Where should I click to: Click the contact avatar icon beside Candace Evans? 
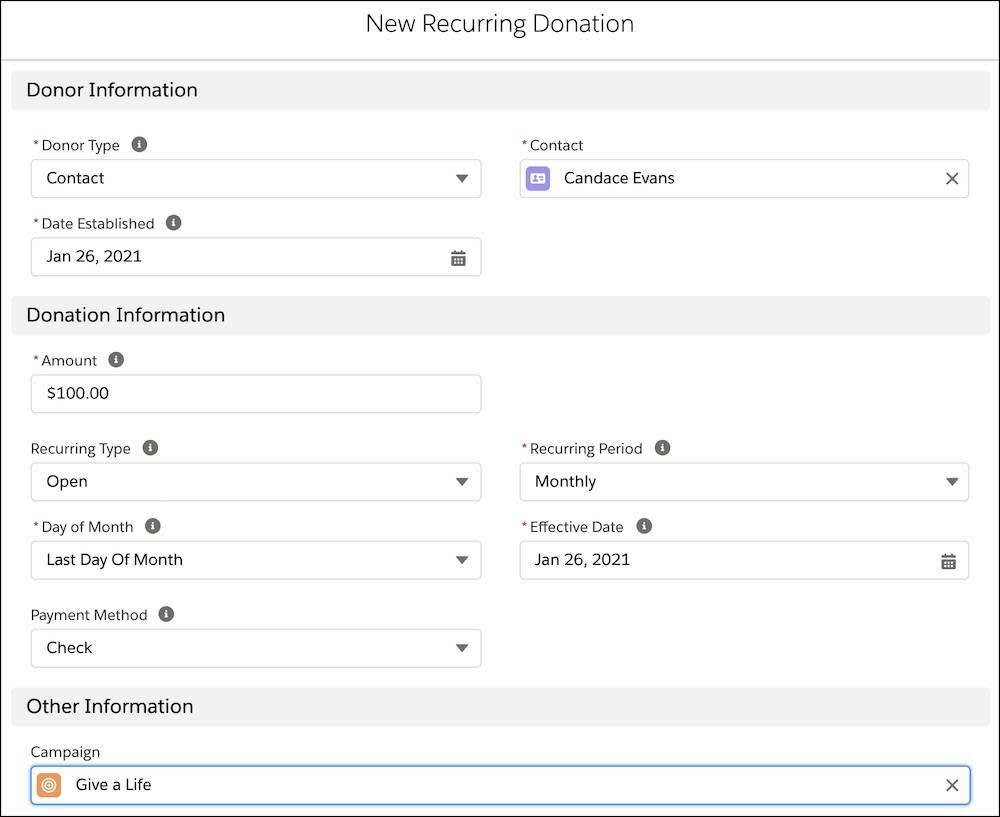(x=538, y=178)
